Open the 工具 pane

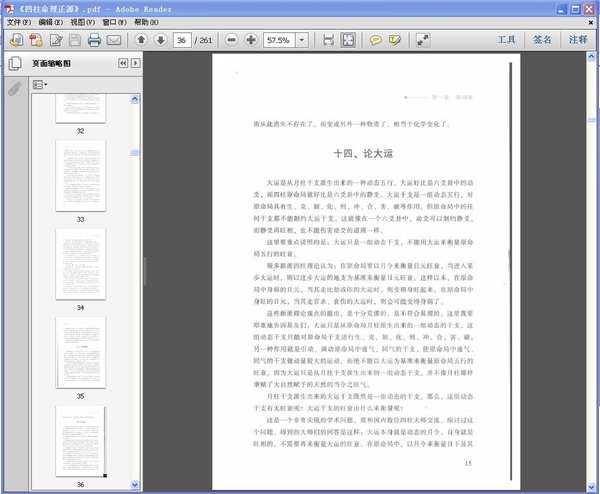coord(506,40)
